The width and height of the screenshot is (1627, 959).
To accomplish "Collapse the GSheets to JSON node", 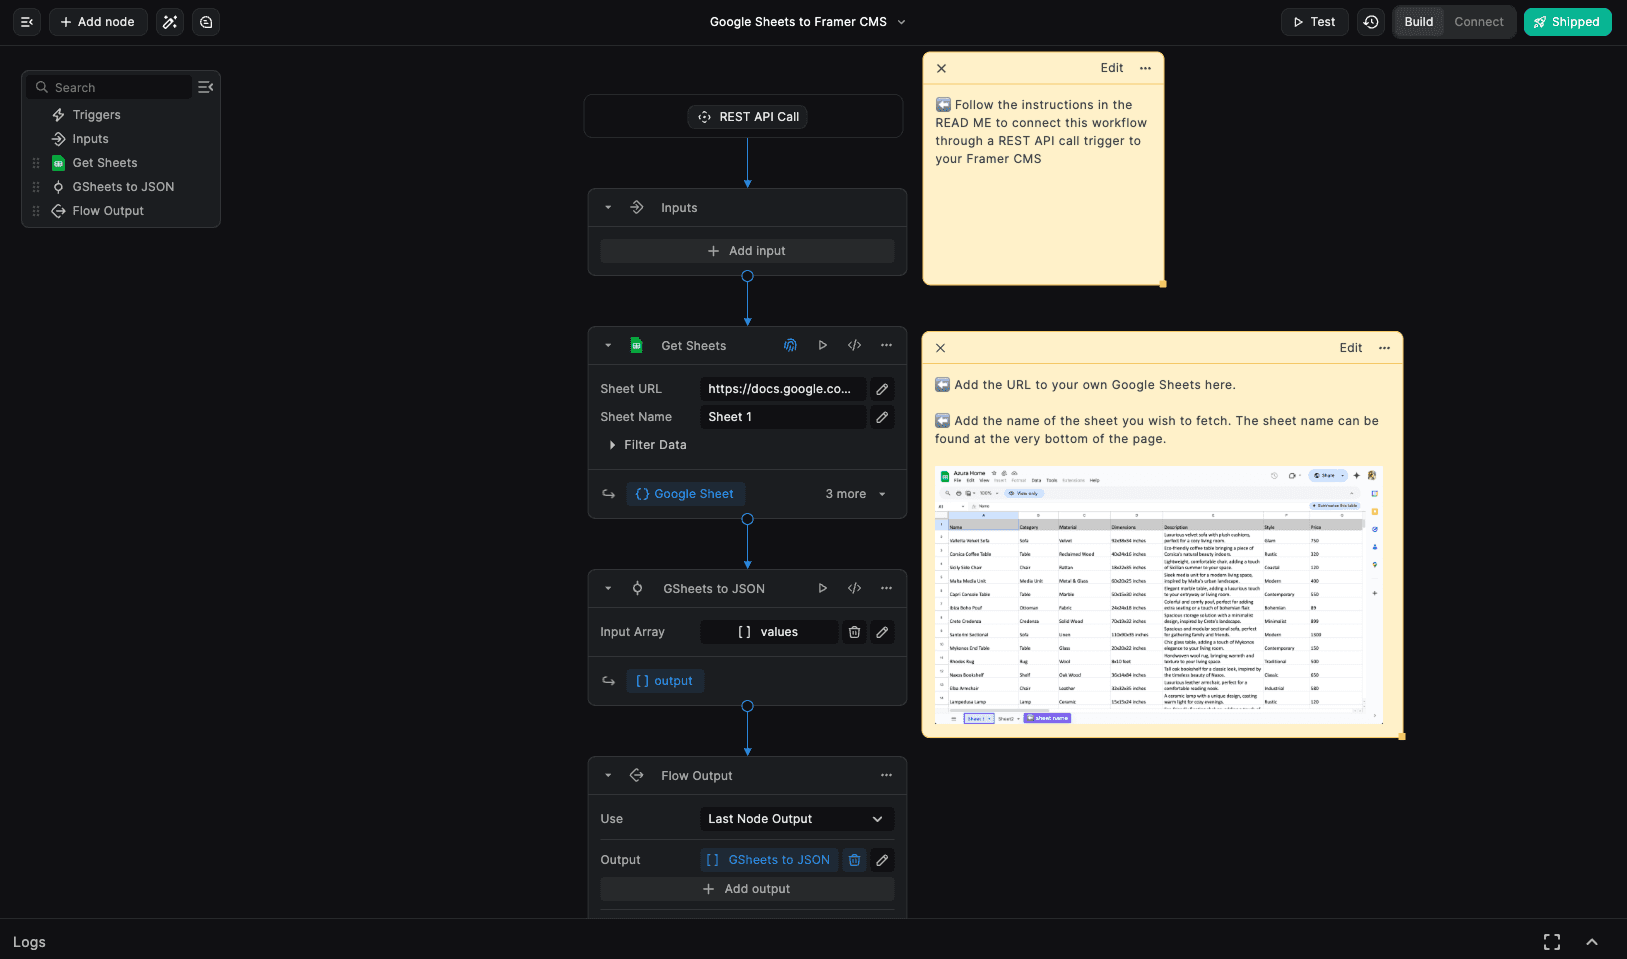I will pos(608,589).
